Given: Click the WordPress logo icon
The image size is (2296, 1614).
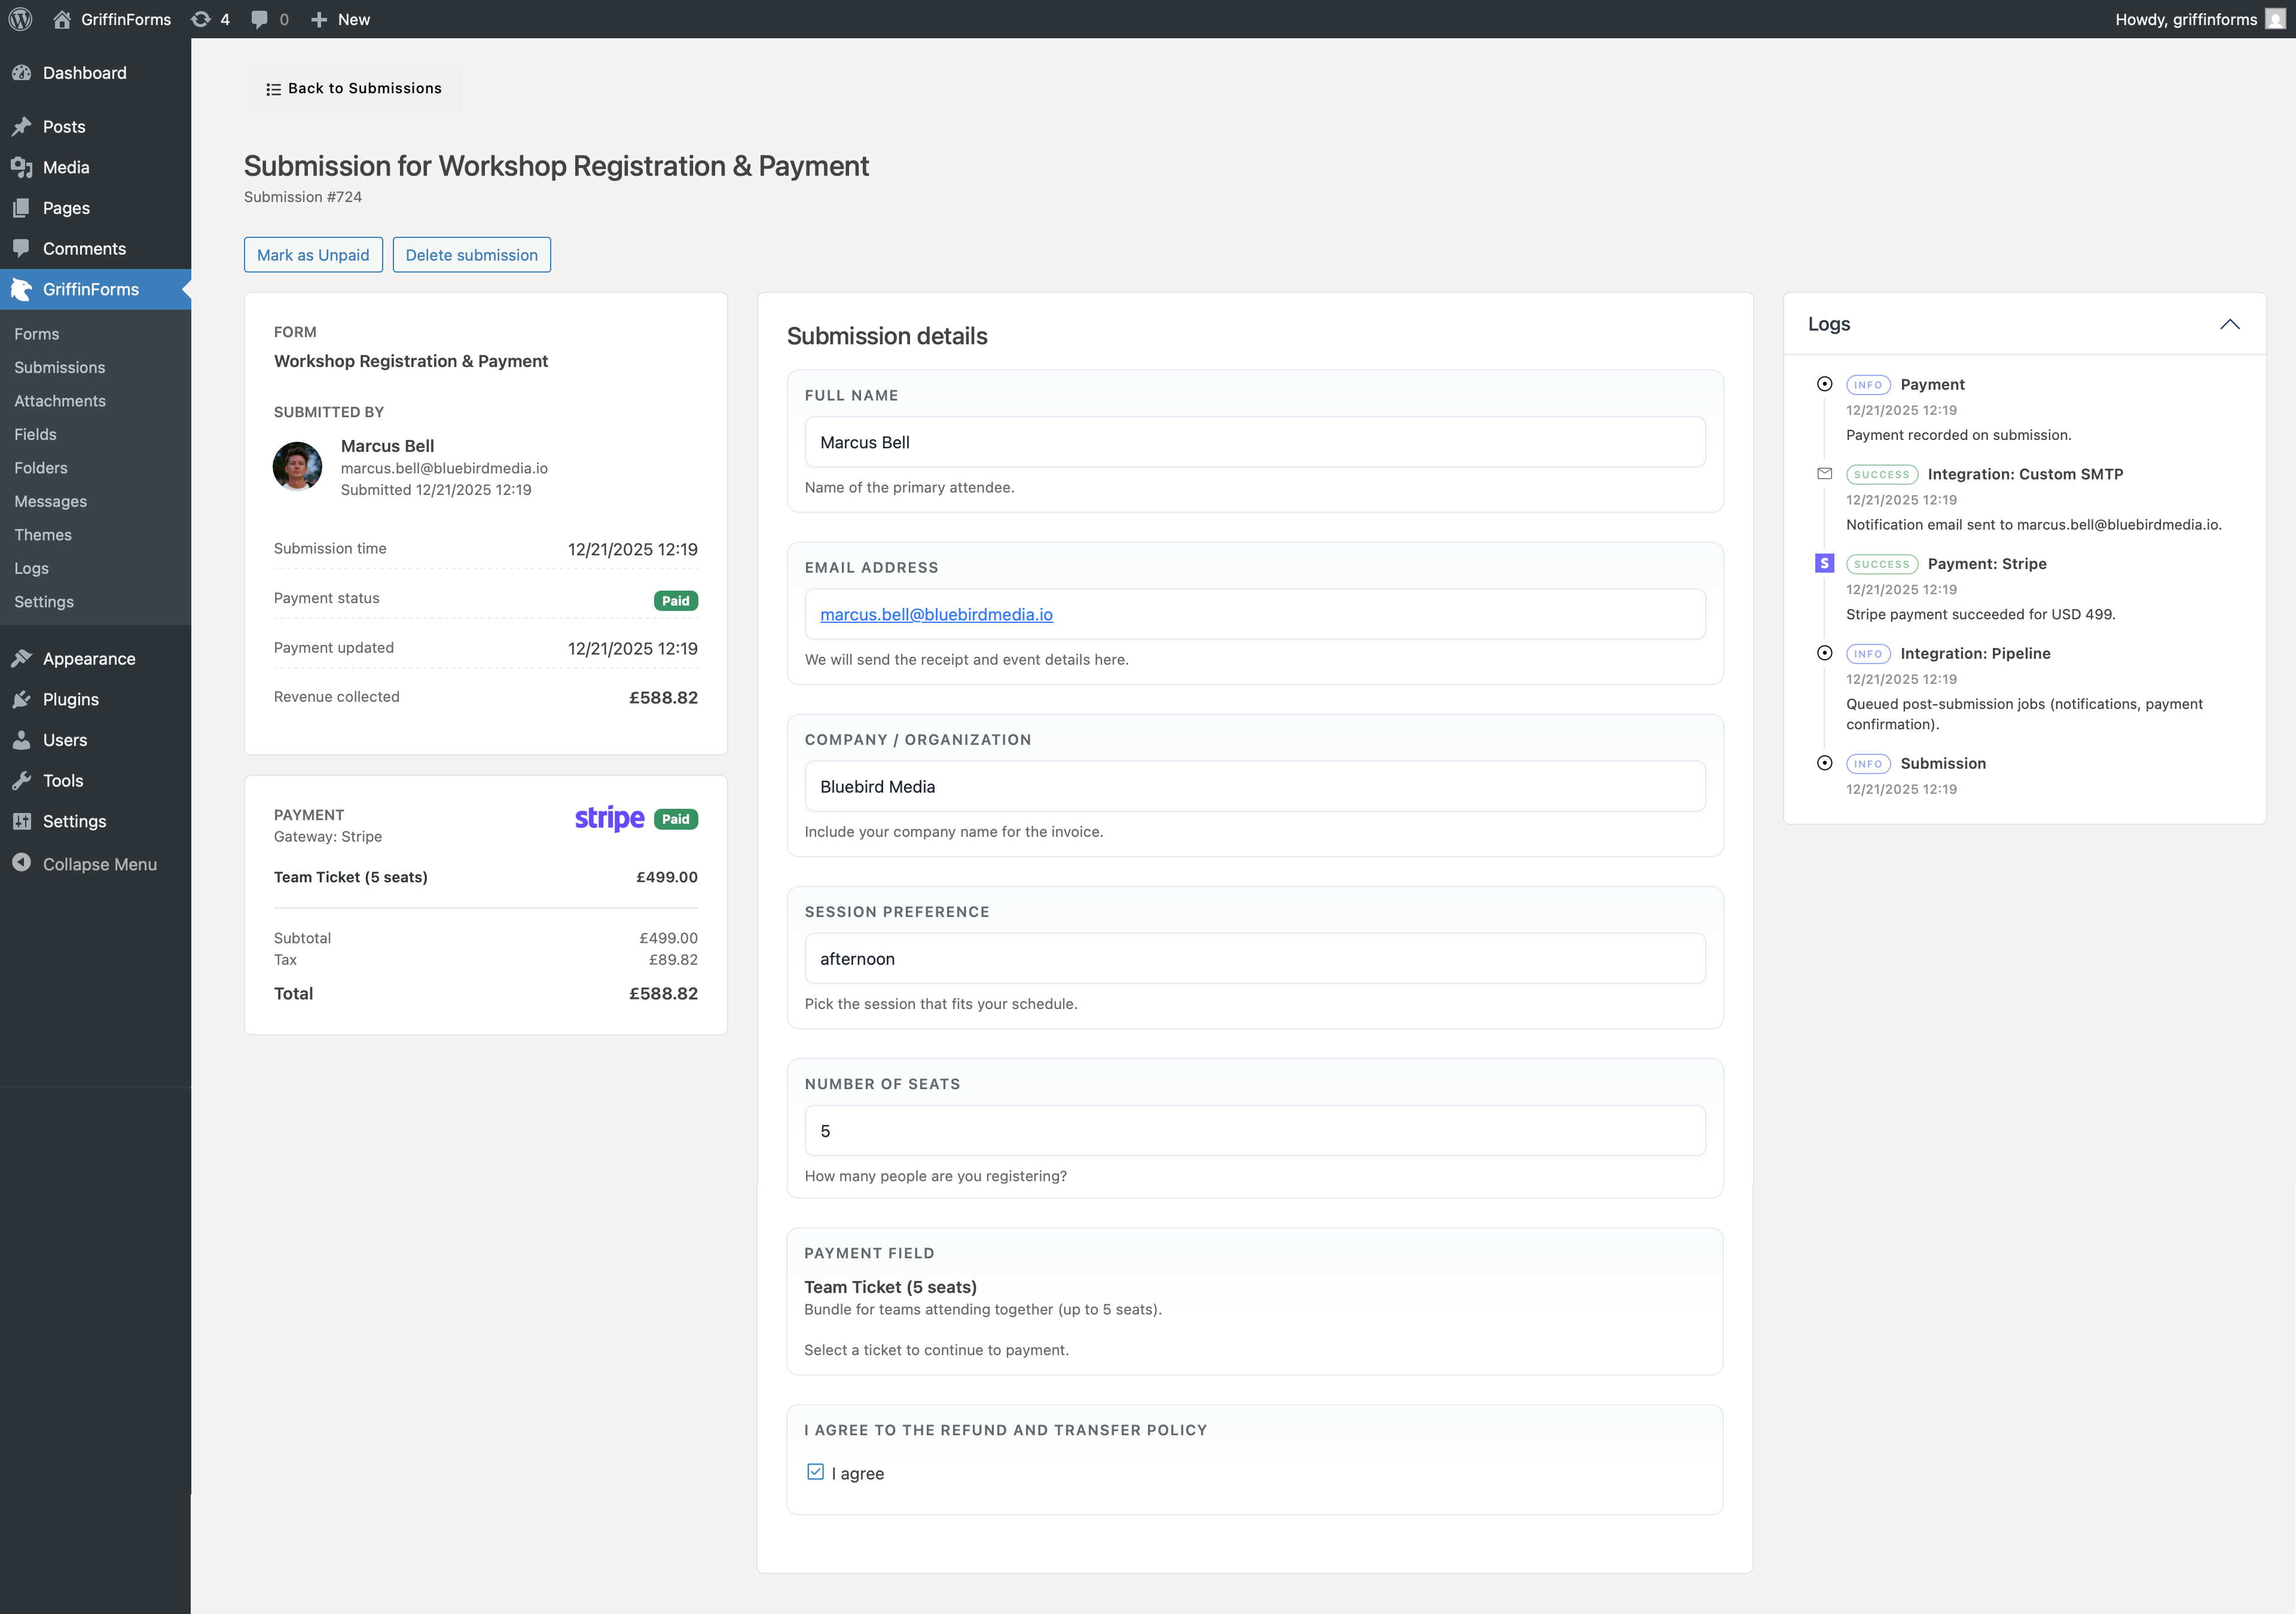Looking at the screenshot, I should click(x=20, y=19).
